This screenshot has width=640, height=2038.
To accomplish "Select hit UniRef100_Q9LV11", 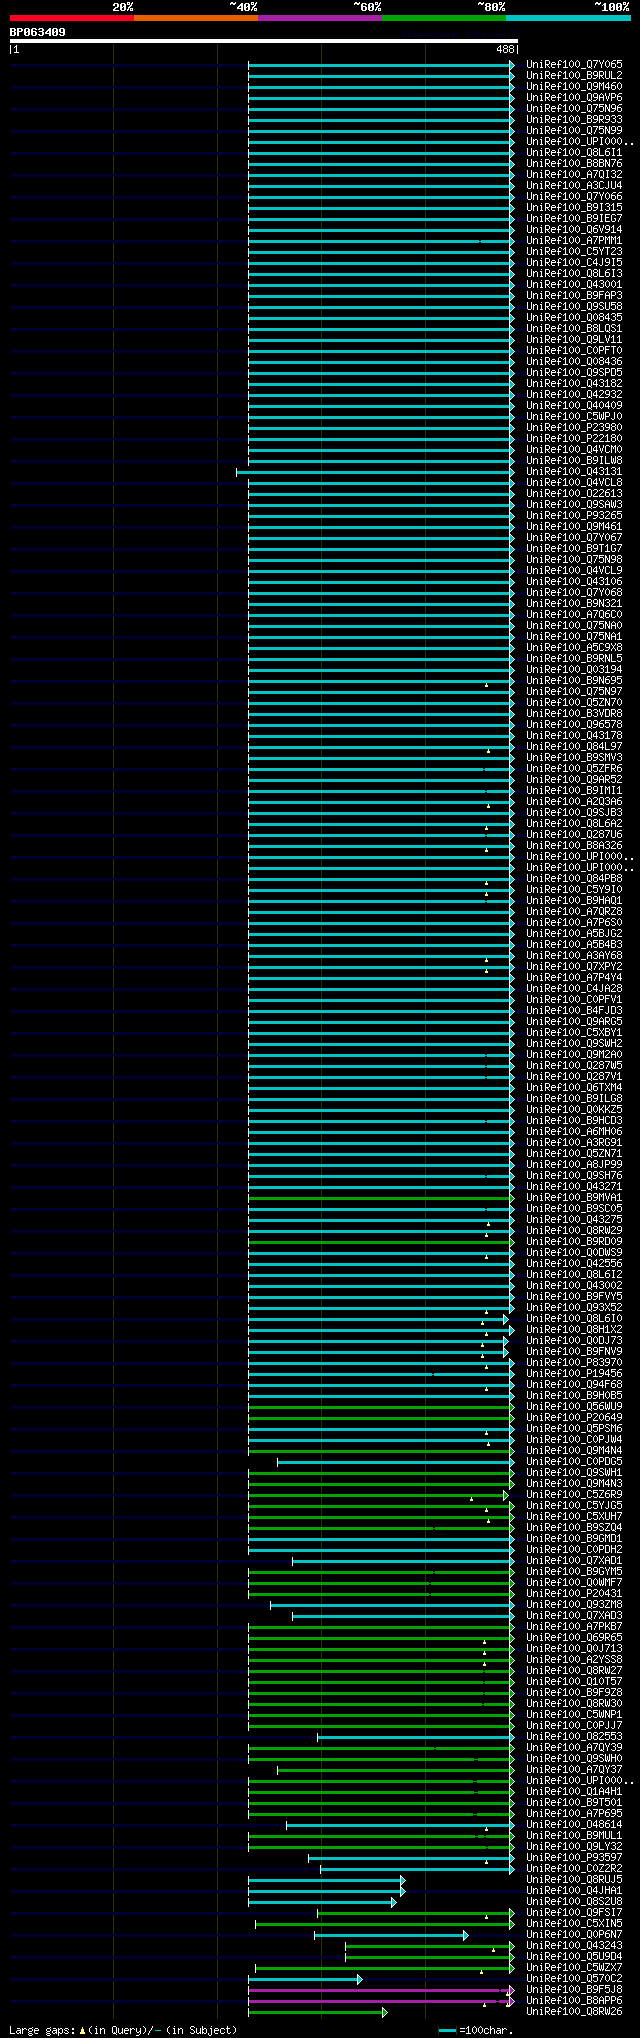I will pos(574,339).
